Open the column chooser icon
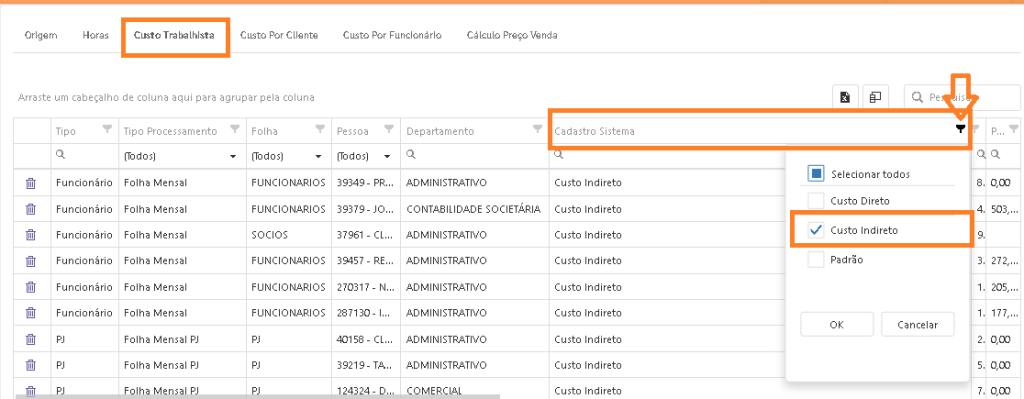Image resolution: width=1024 pixels, height=399 pixels. (875, 97)
